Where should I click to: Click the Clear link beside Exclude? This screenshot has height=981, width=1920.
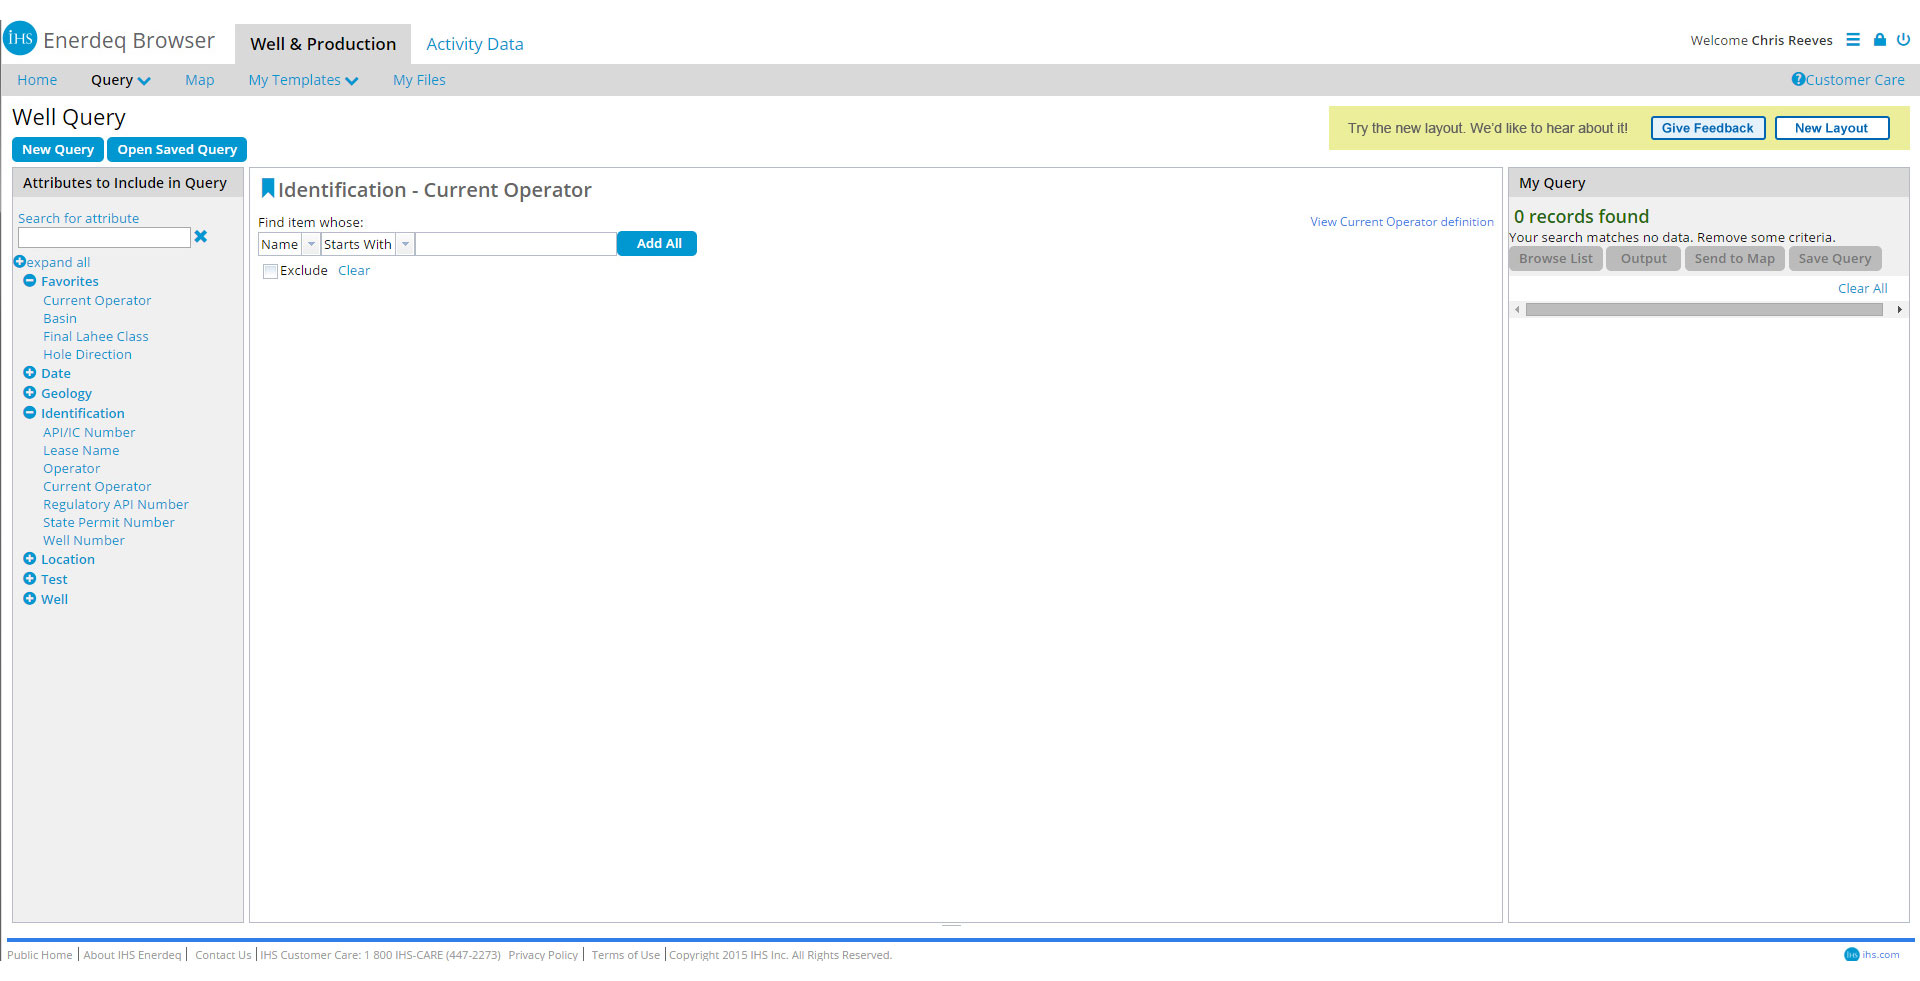coord(354,271)
